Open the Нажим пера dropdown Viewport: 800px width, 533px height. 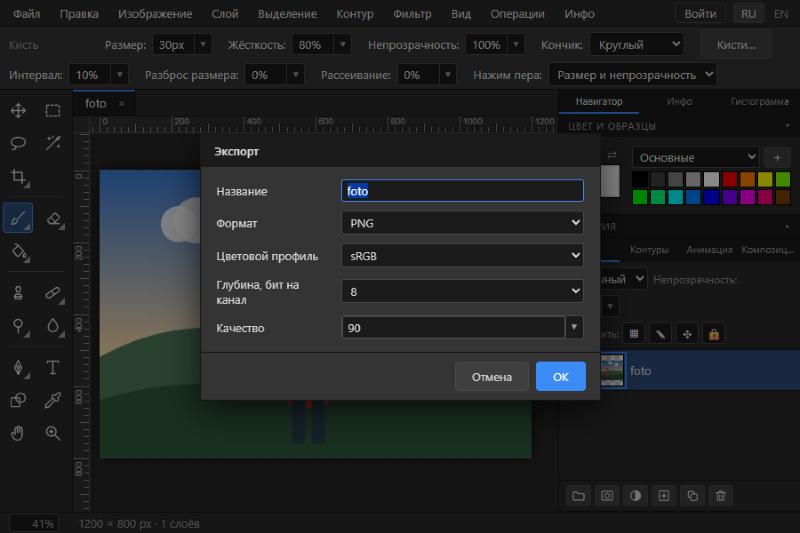point(632,74)
